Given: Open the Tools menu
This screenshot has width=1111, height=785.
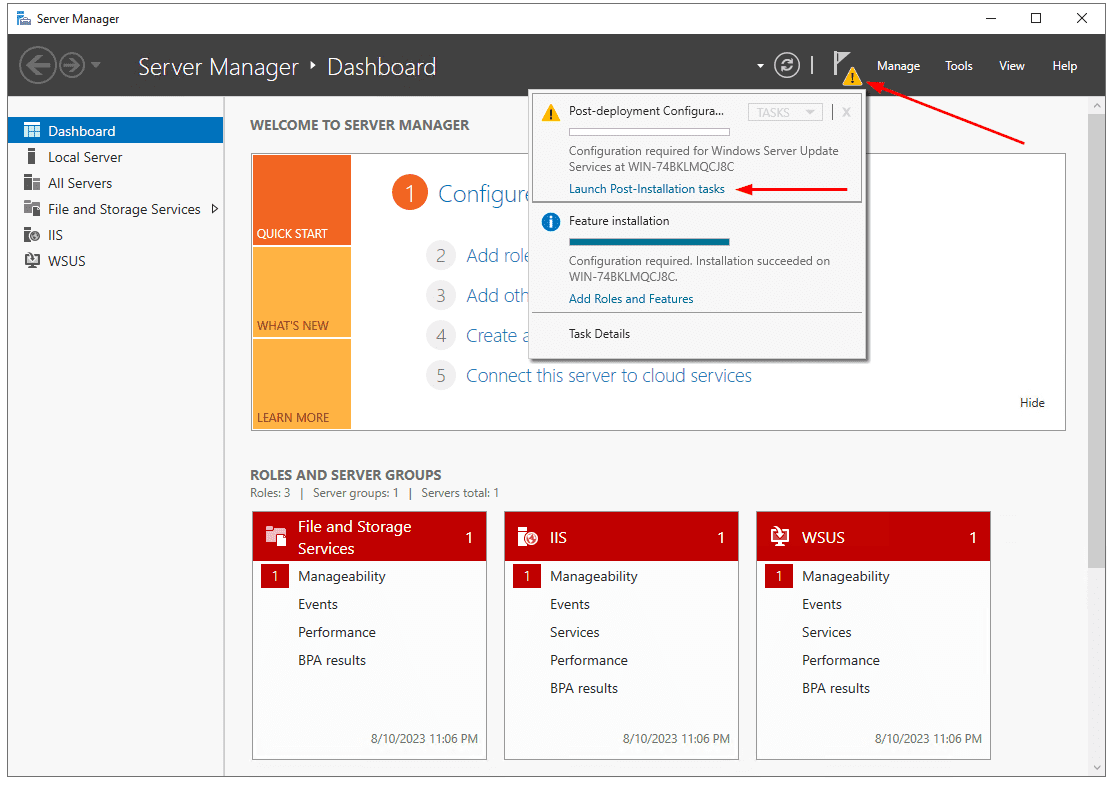Looking at the screenshot, I should tap(958, 66).
